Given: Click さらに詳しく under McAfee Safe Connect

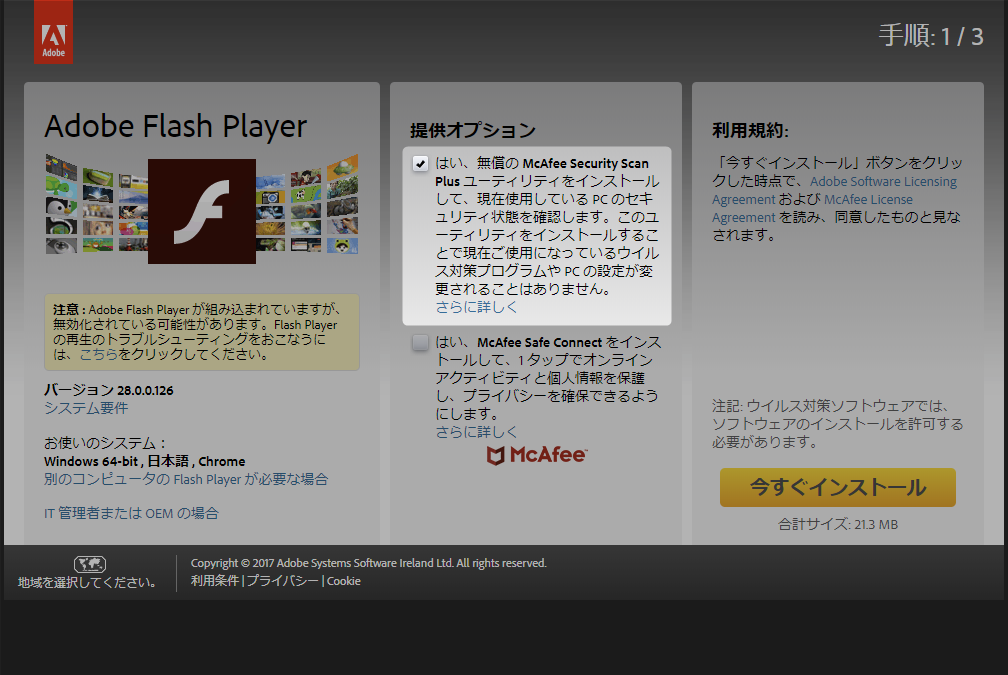Looking at the screenshot, I should pos(477,432).
